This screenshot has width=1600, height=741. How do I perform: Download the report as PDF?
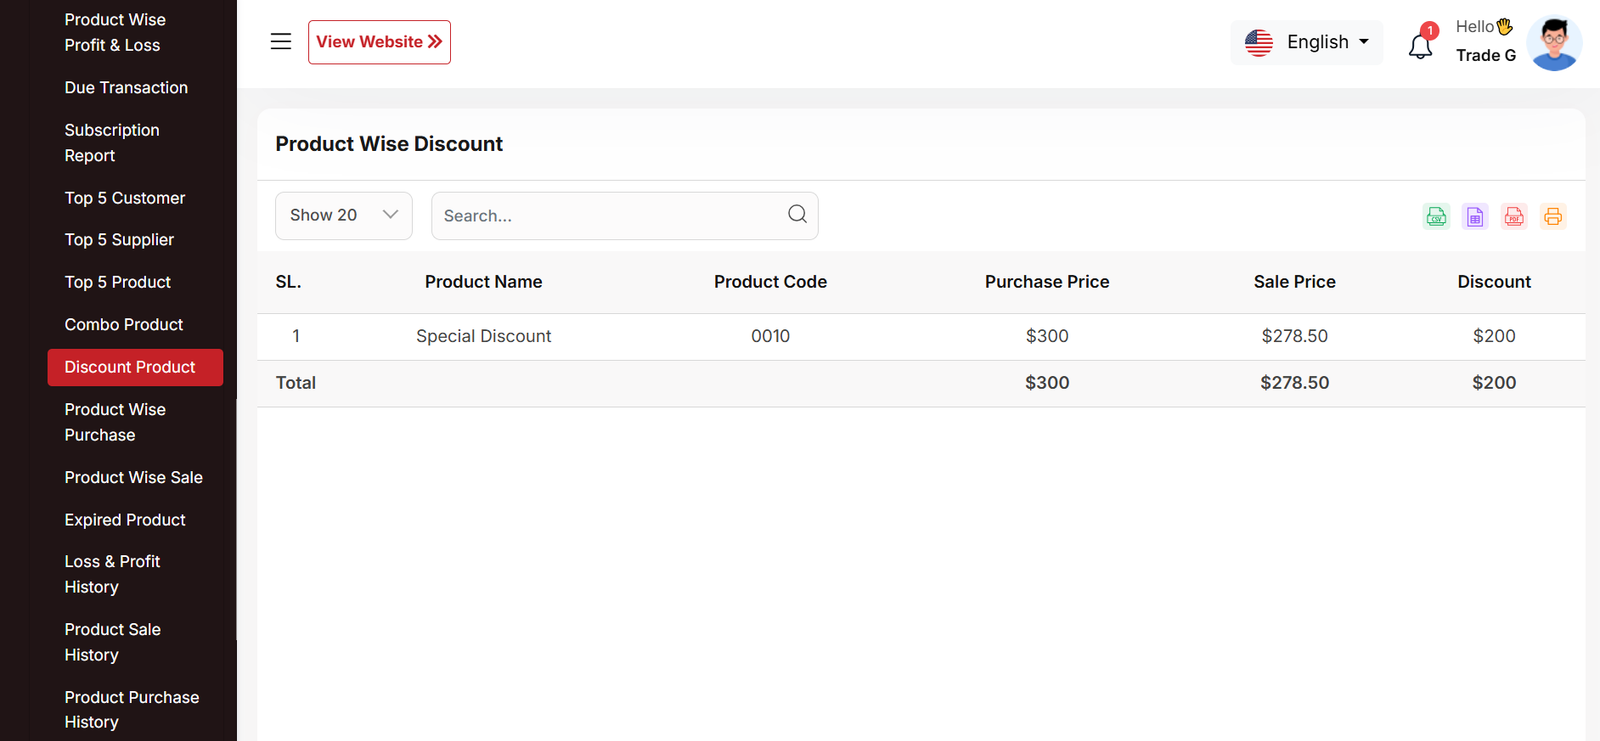pos(1514,217)
